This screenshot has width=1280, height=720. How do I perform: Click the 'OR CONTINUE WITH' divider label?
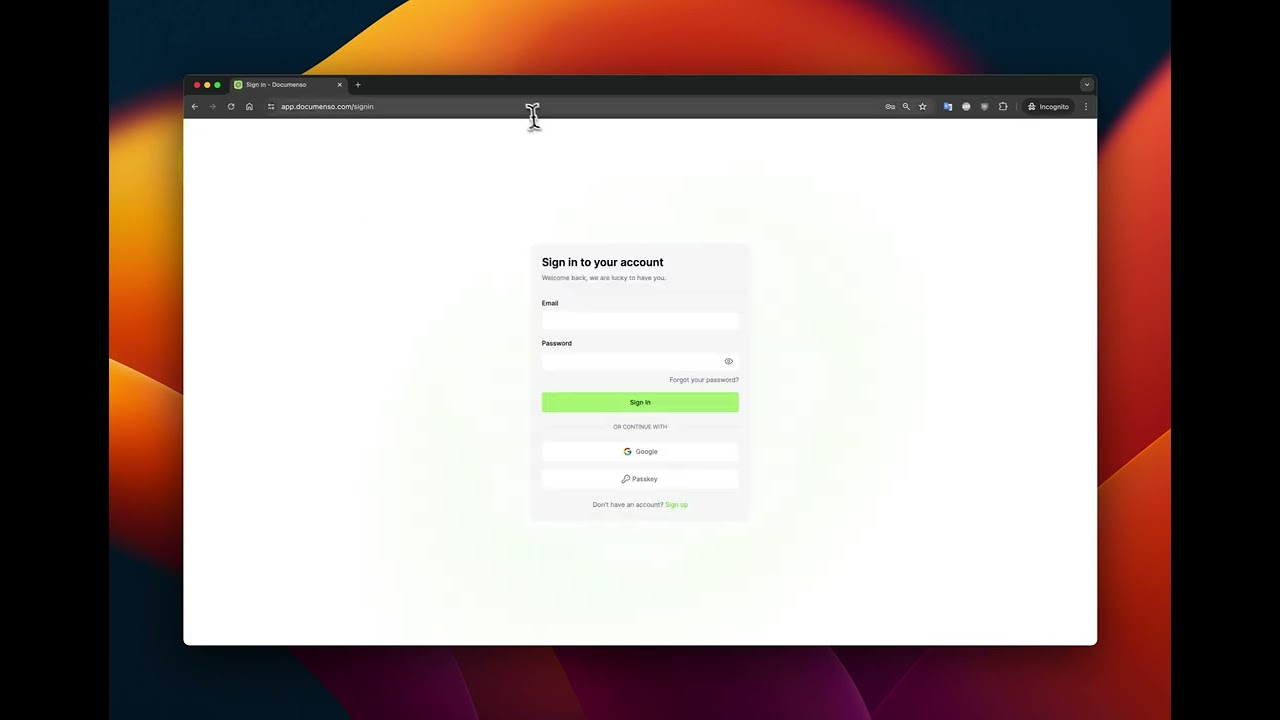[x=640, y=427]
